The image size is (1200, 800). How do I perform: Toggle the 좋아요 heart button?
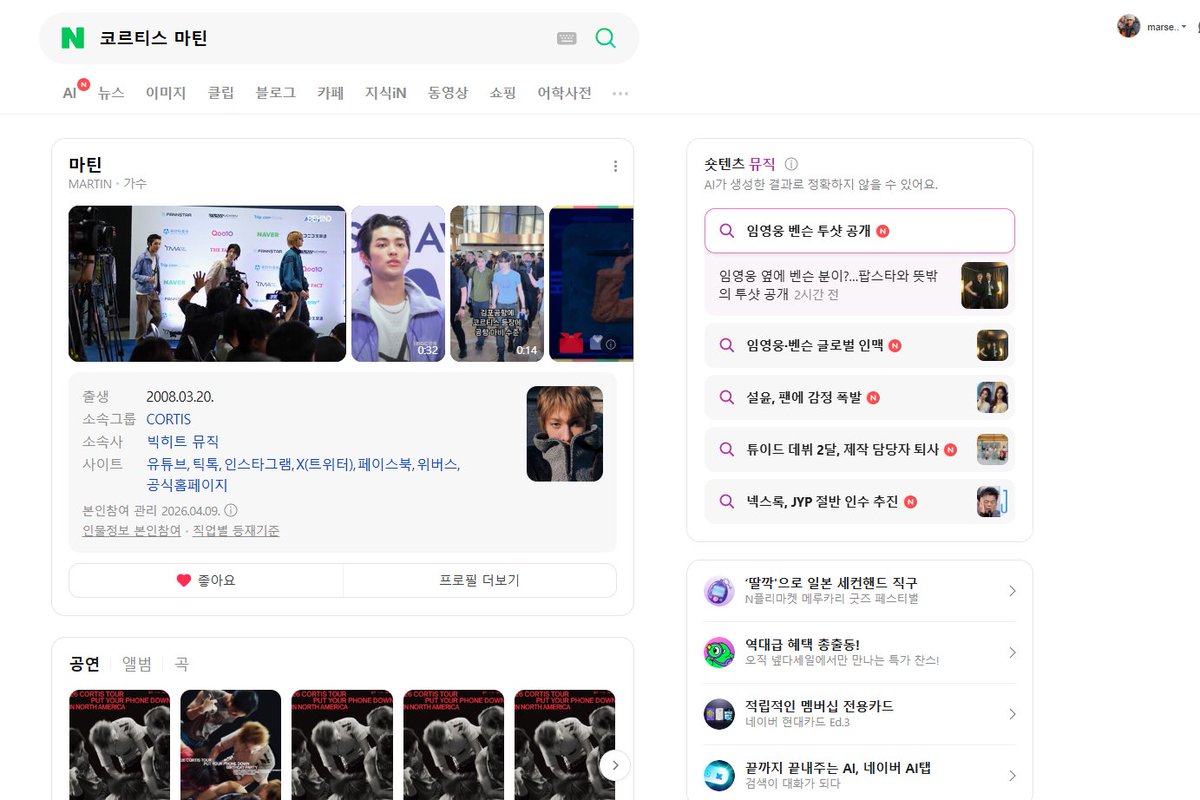click(206, 580)
